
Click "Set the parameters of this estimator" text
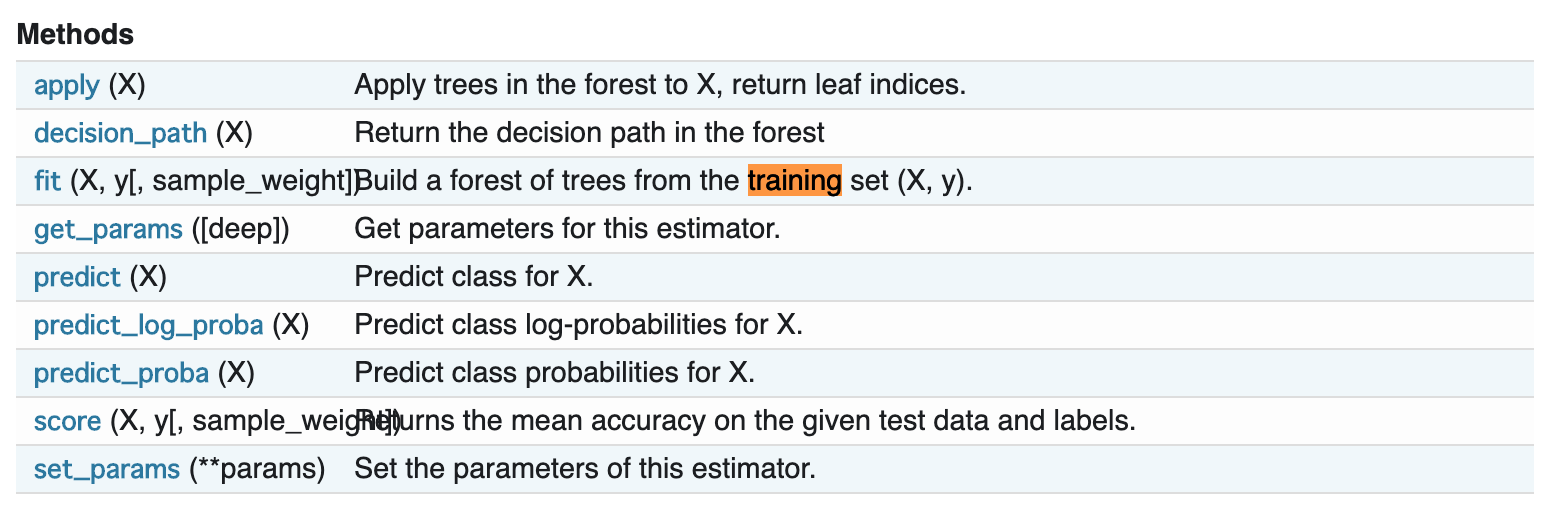coord(585,469)
